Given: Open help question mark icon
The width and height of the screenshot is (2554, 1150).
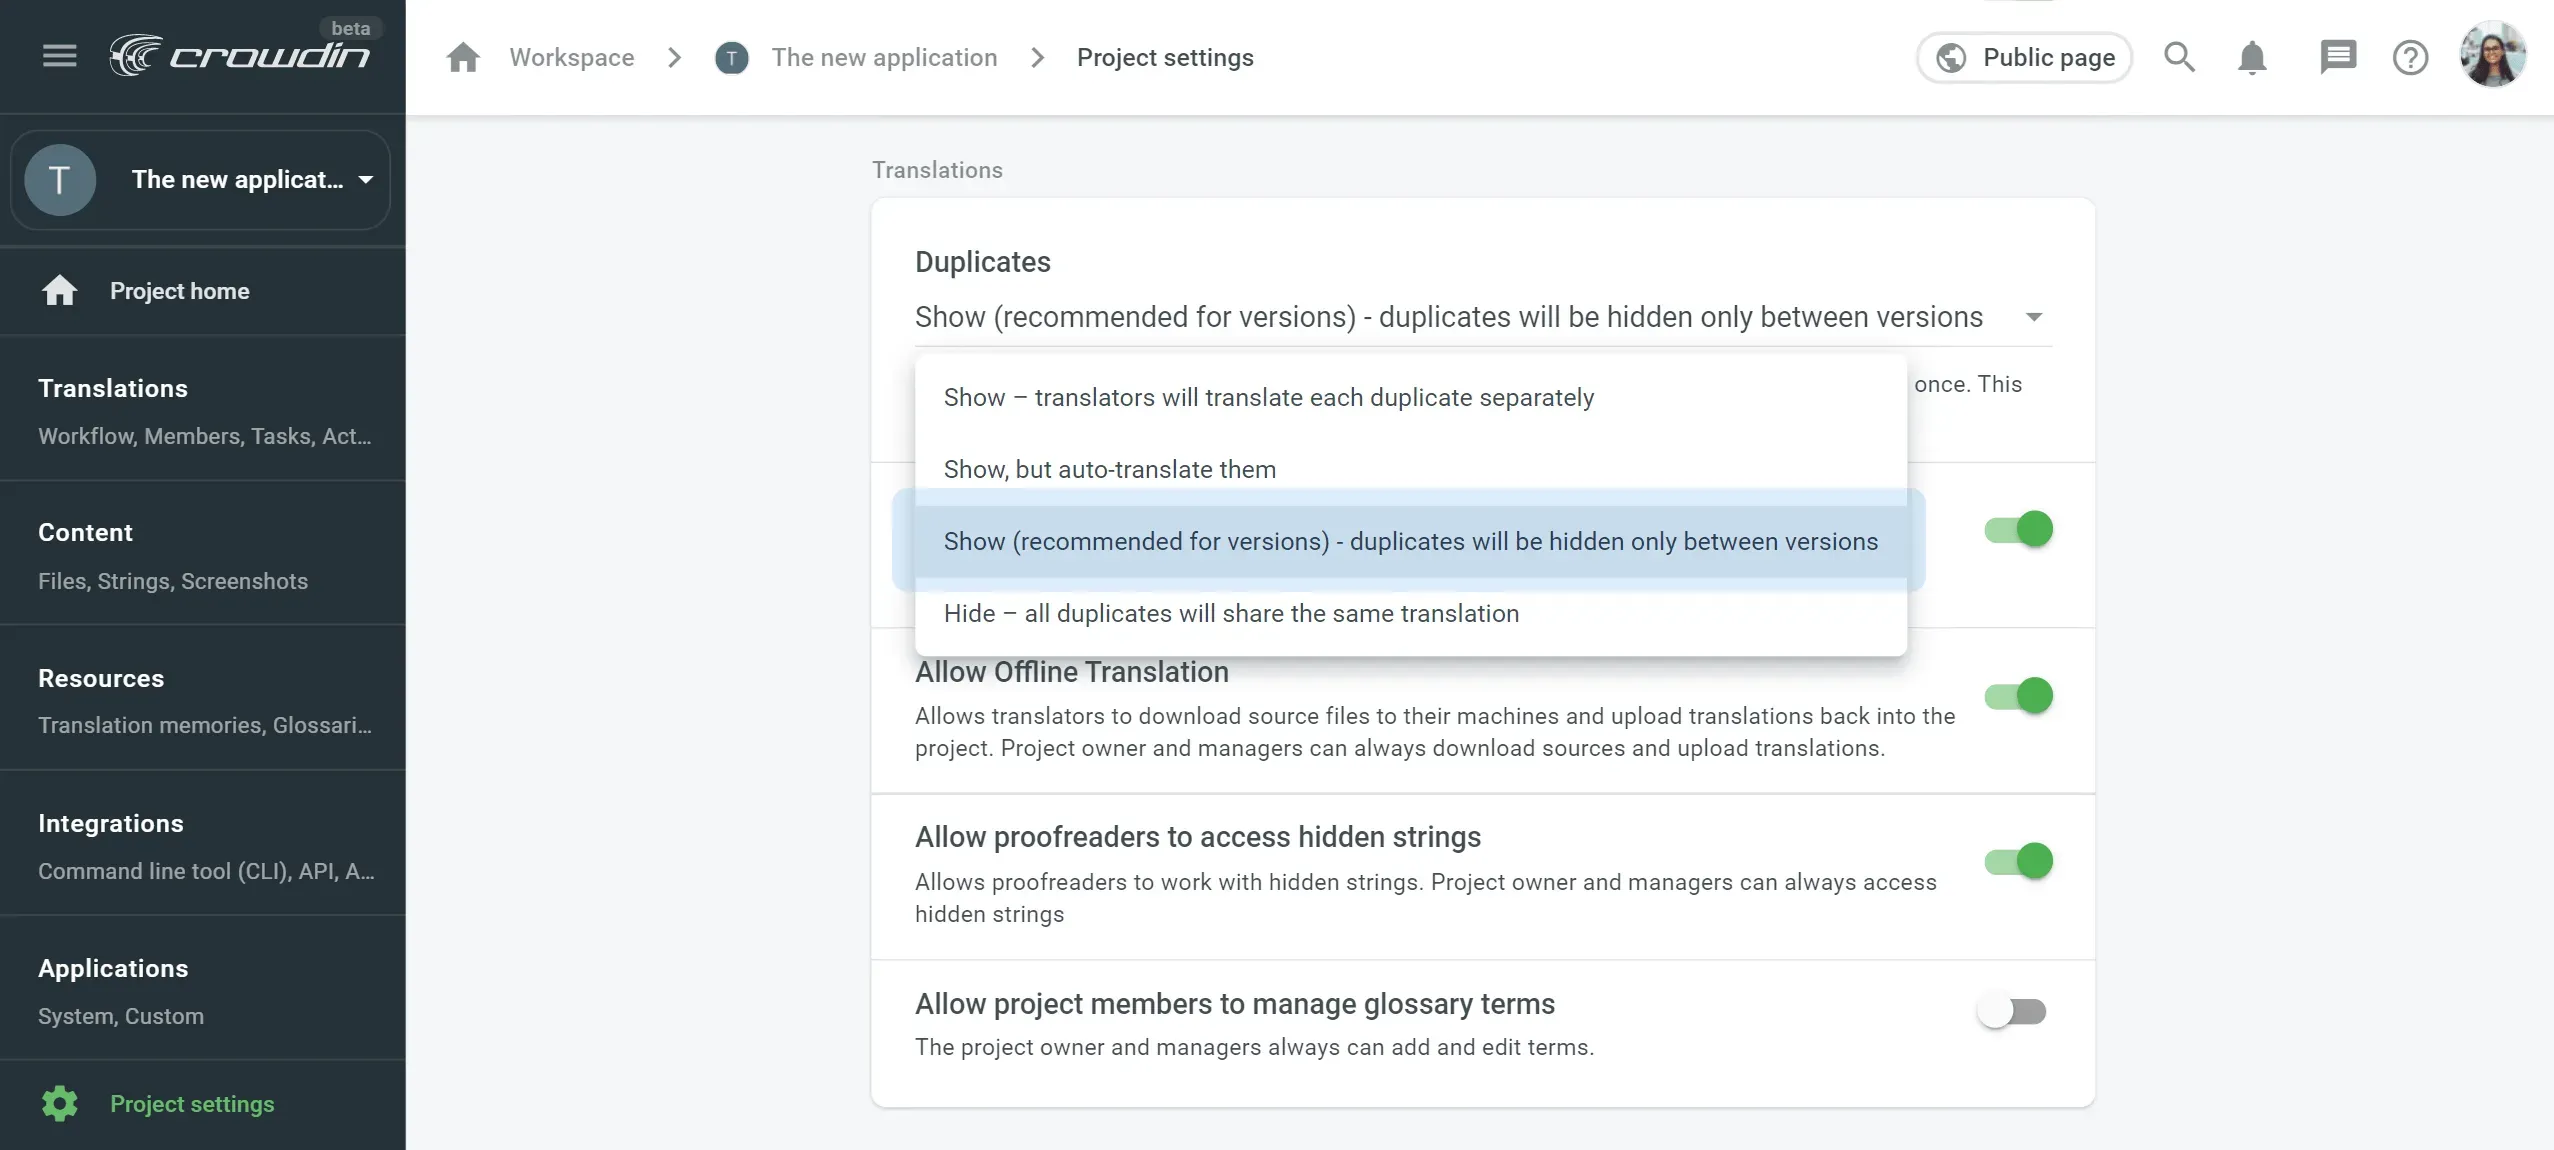Looking at the screenshot, I should 2411,55.
